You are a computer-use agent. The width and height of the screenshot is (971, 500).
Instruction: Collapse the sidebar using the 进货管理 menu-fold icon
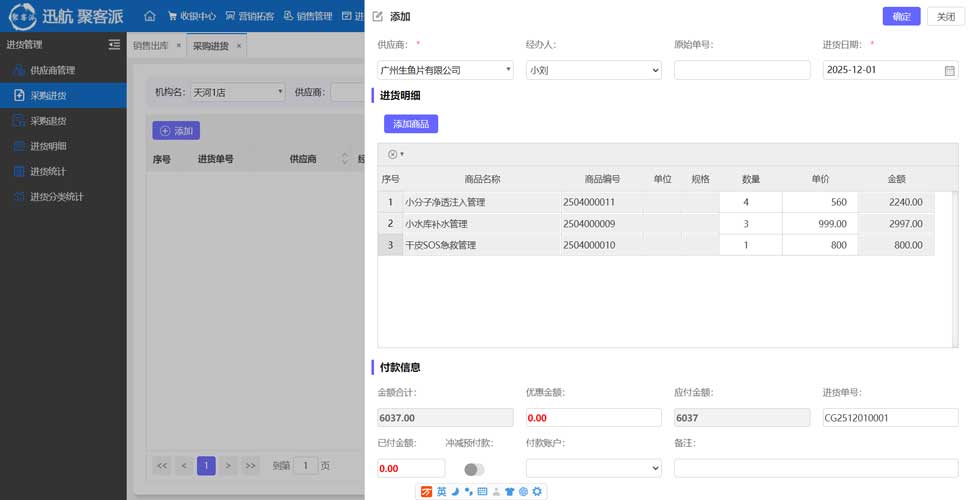[x=114, y=45]
